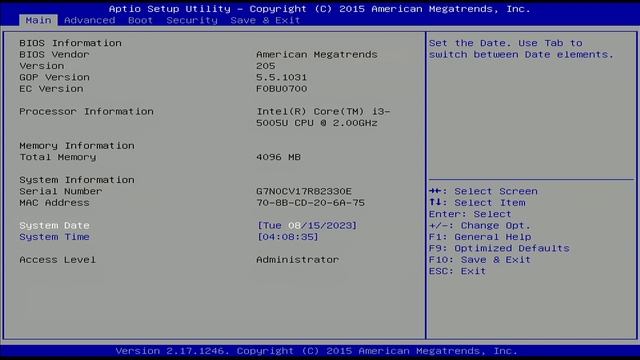The image size is (640, 360).
Task: Click the +/-: Change Opt. hint
Action: pyautogui.click(x=480, y=225)
